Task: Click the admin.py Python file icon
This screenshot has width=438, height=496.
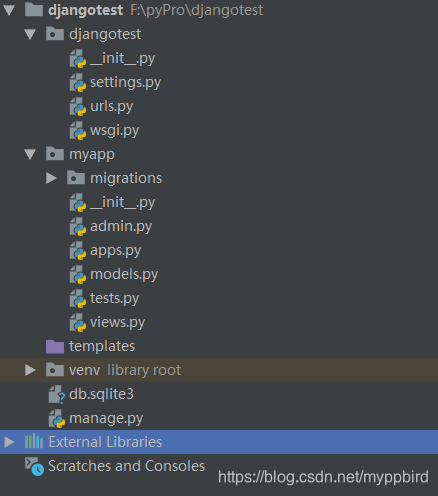Action: [x=78, y=227]
